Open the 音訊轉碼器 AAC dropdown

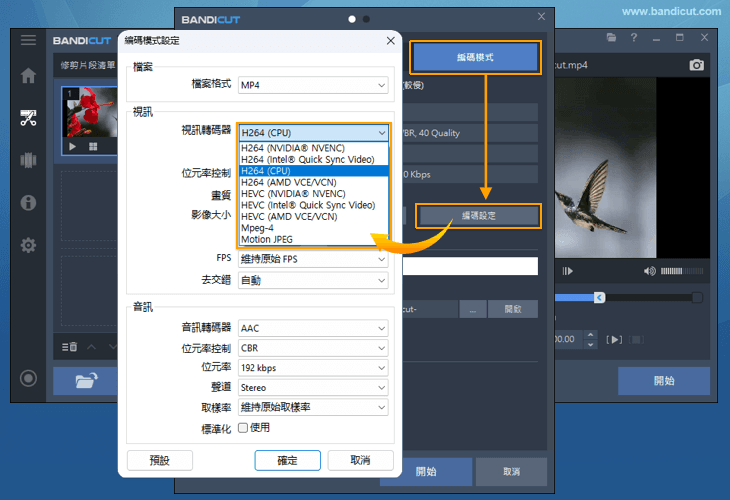(313, 328)
